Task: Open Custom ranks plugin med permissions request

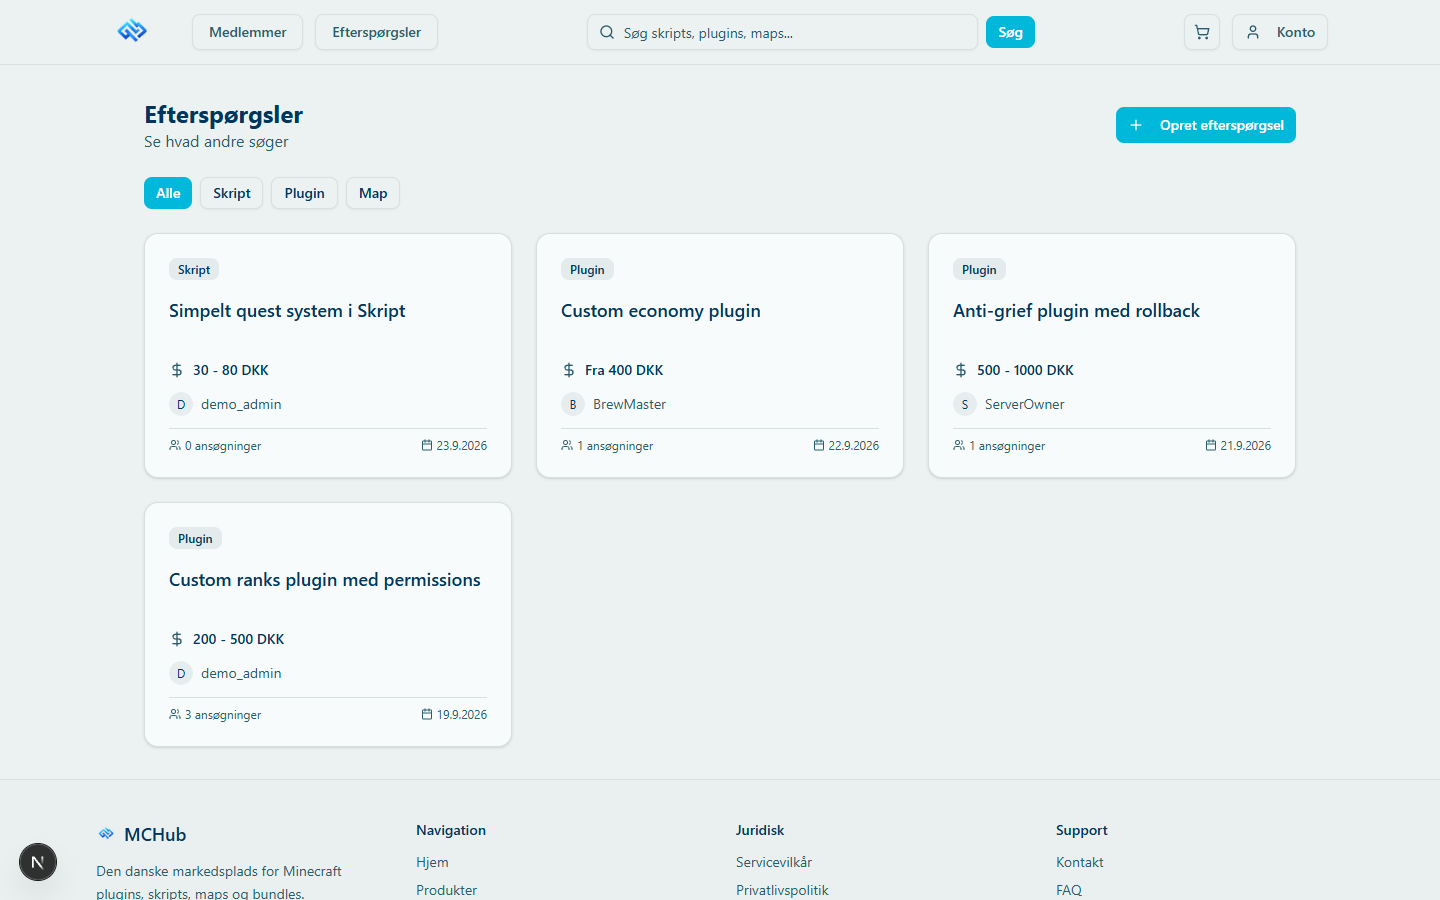Action: click(x=325, y=580)
